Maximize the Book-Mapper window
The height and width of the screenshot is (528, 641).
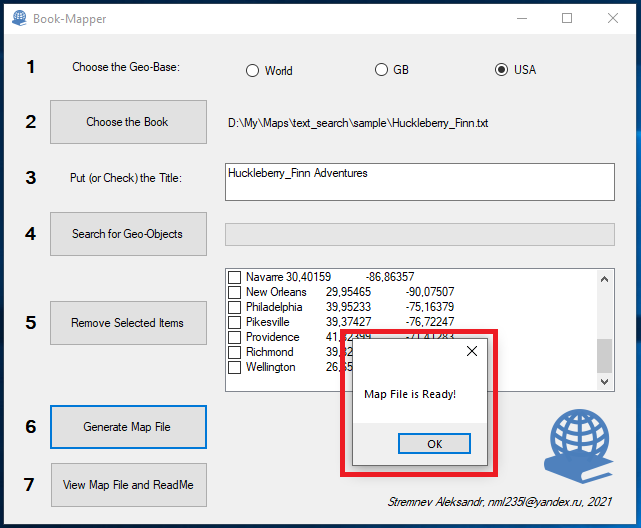pyautogui.click(x=567, y=18)
